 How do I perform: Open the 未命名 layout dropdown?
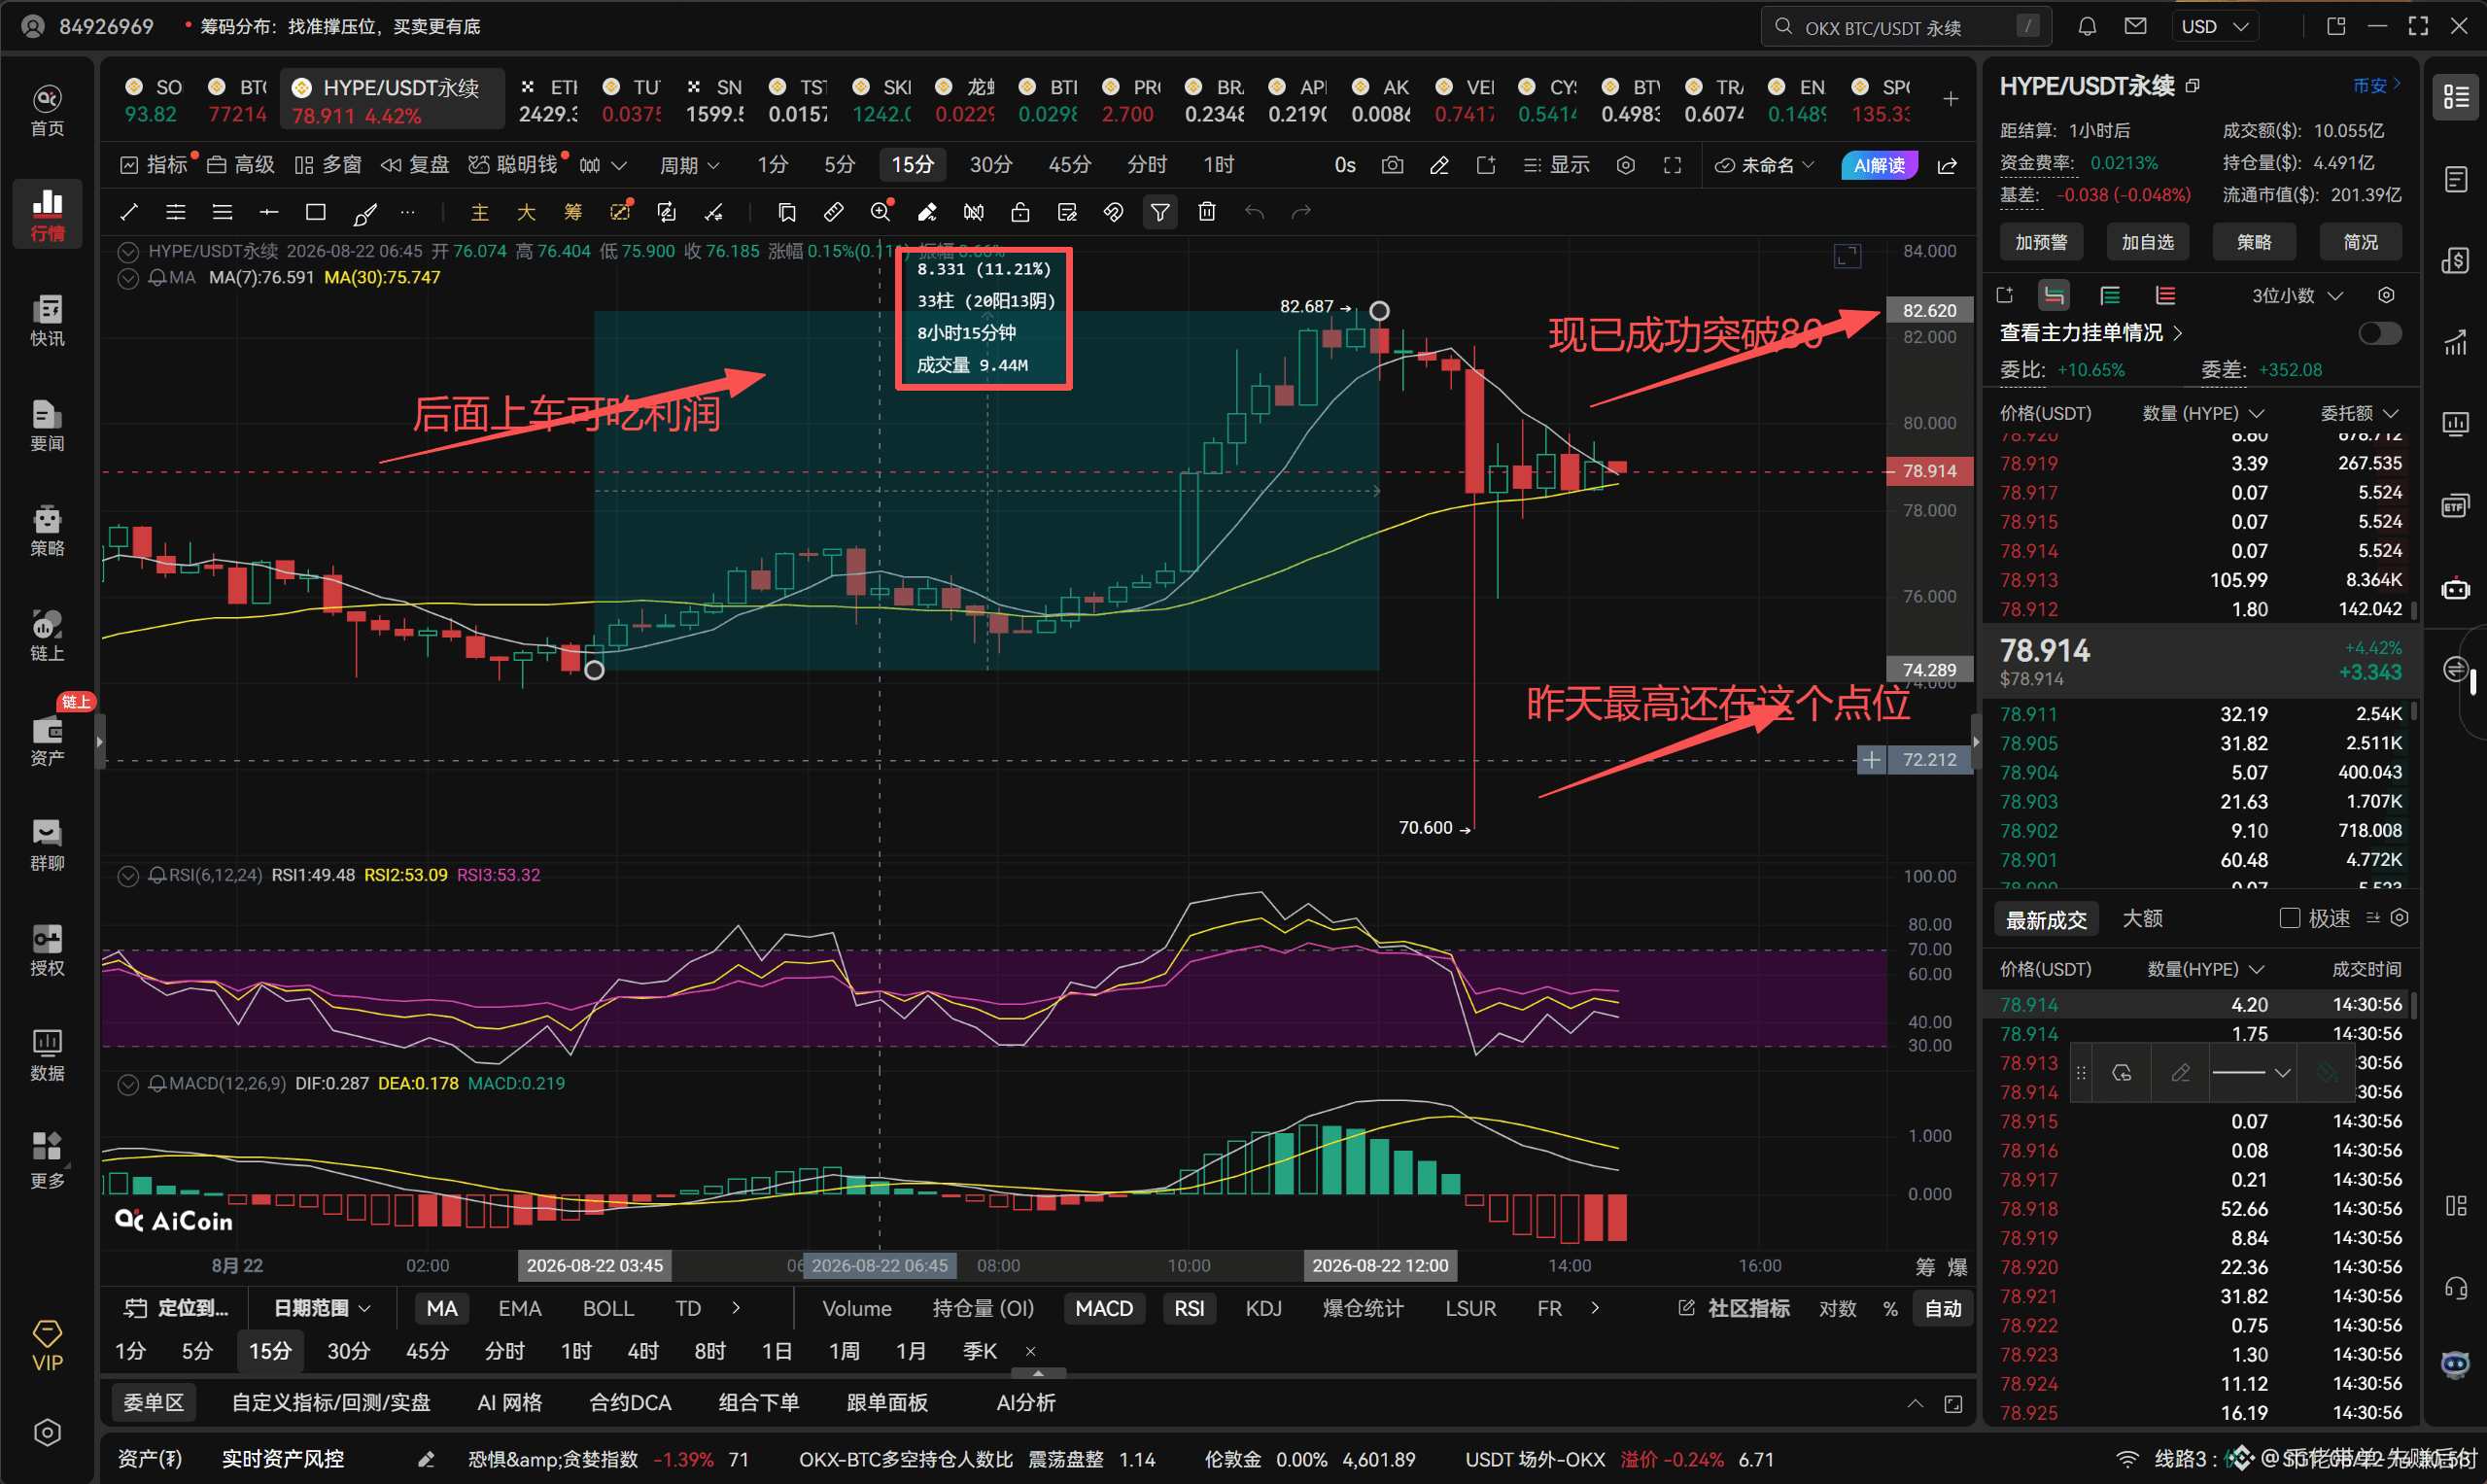point(1764,165)
